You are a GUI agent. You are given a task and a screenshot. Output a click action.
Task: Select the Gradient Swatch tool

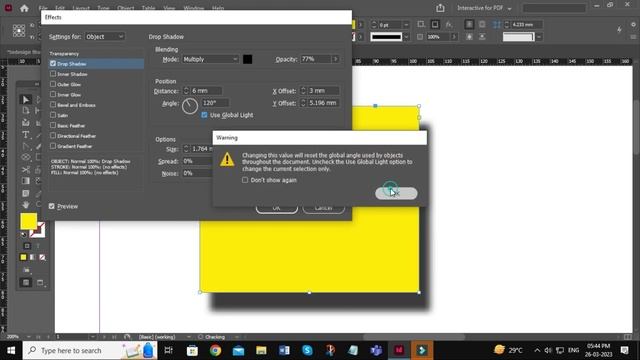click(25, 181)
